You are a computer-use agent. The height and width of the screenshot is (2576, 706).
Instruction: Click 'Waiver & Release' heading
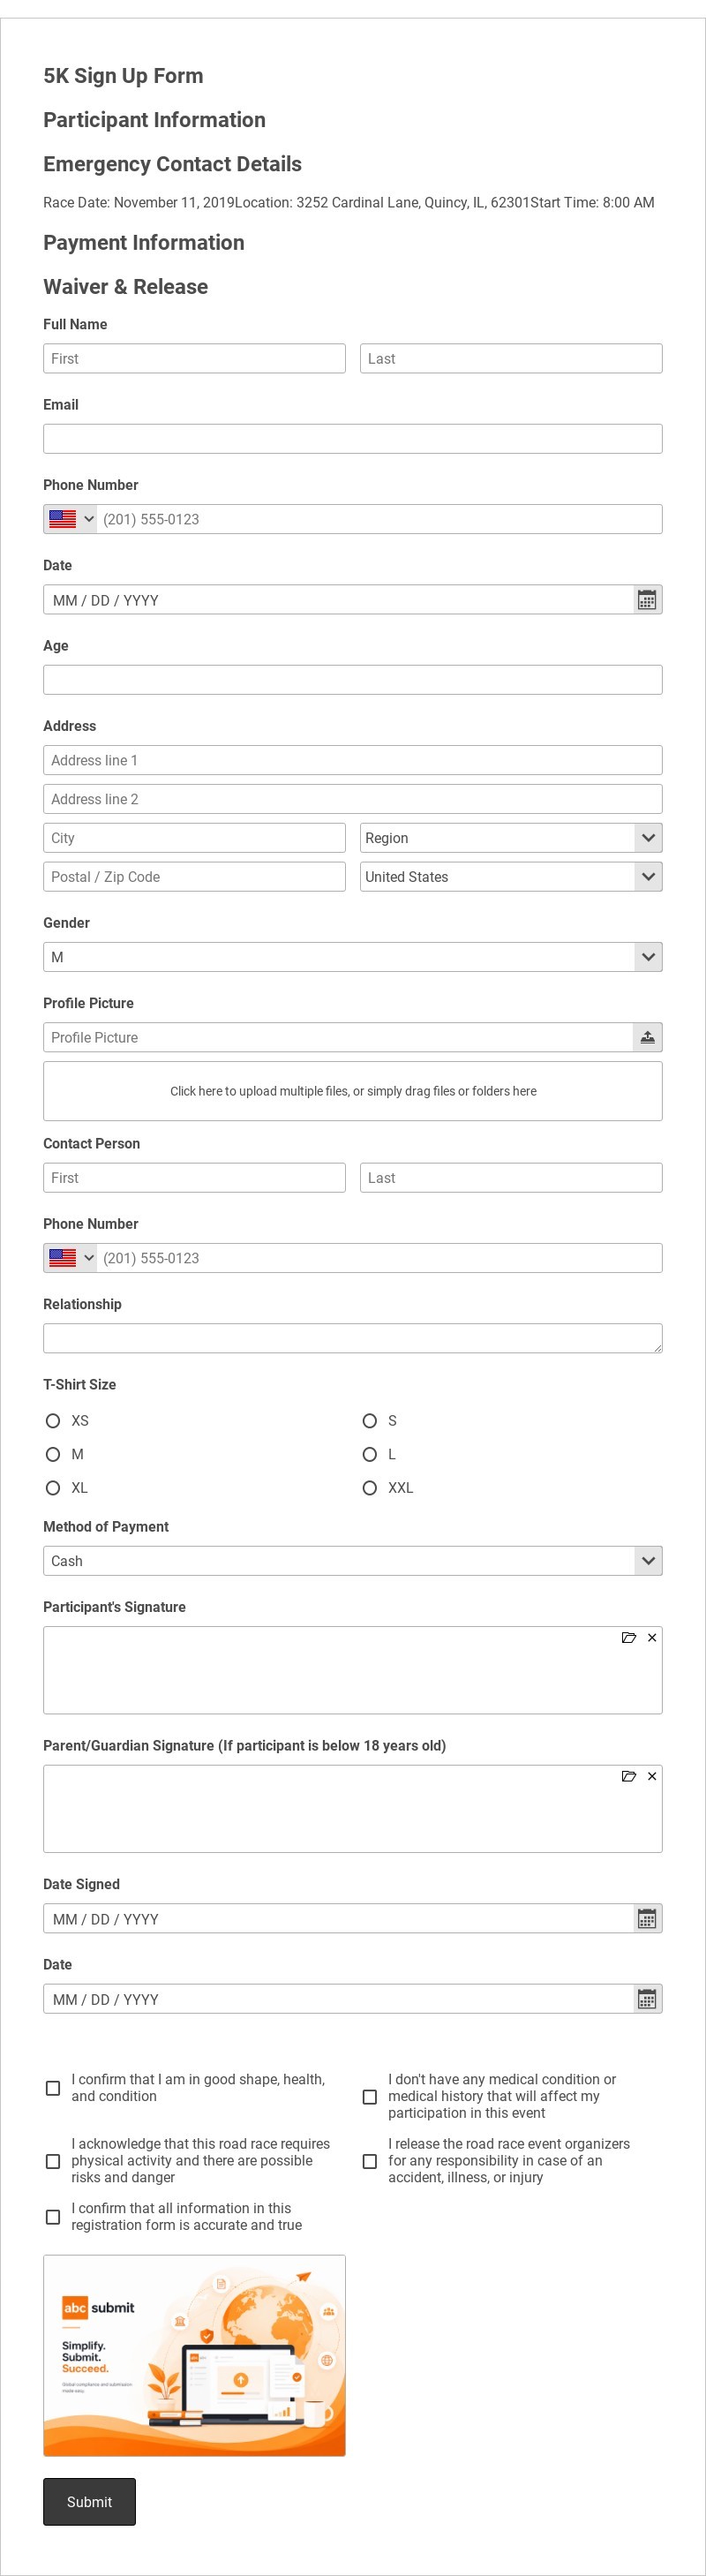pyautogui.click(x=125, y=286)
